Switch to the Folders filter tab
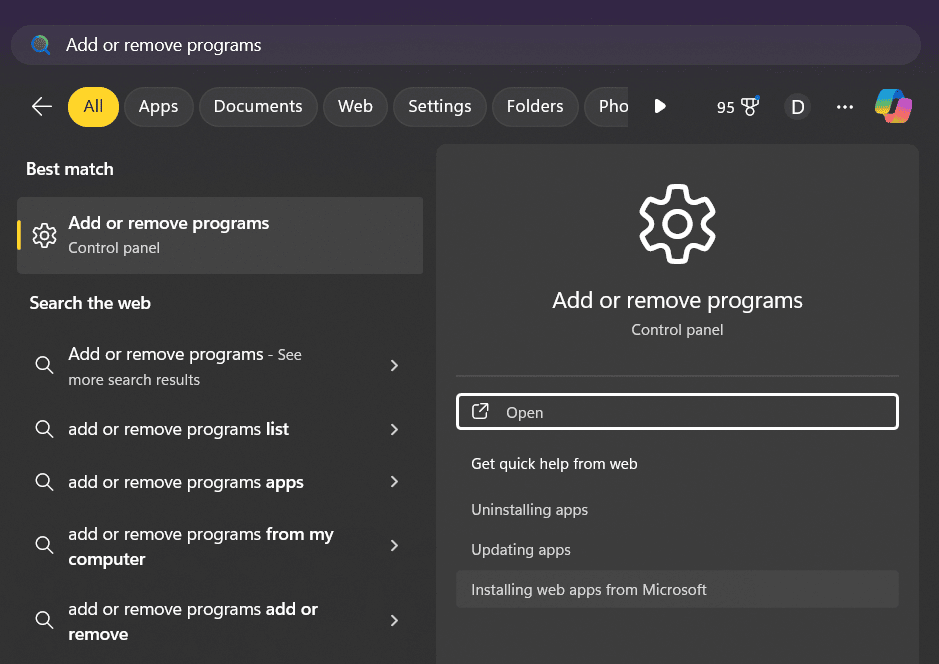939x664 pixels. point(535,107)
